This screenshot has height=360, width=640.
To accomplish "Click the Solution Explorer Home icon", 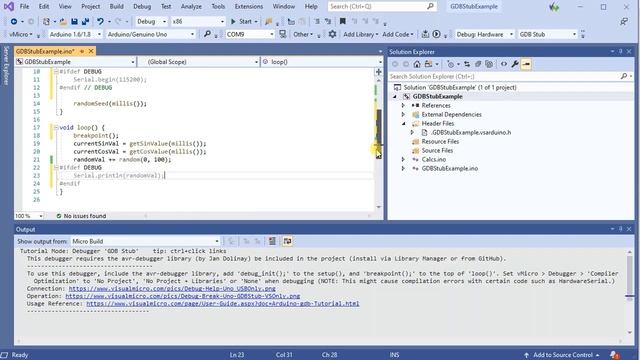I will (x=417, y=64).
